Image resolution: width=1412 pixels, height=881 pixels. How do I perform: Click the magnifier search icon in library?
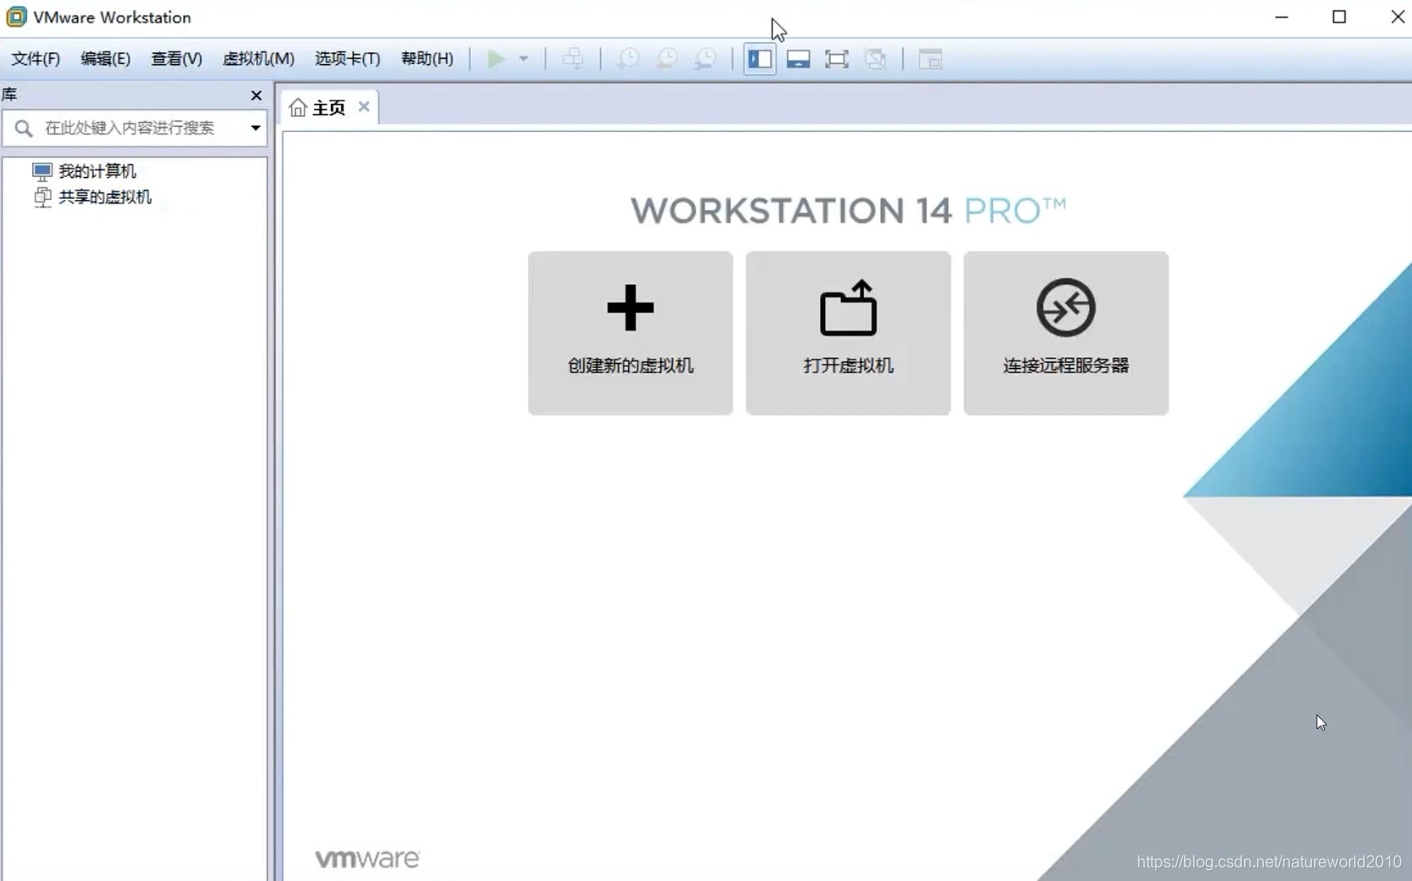[24, 128]
